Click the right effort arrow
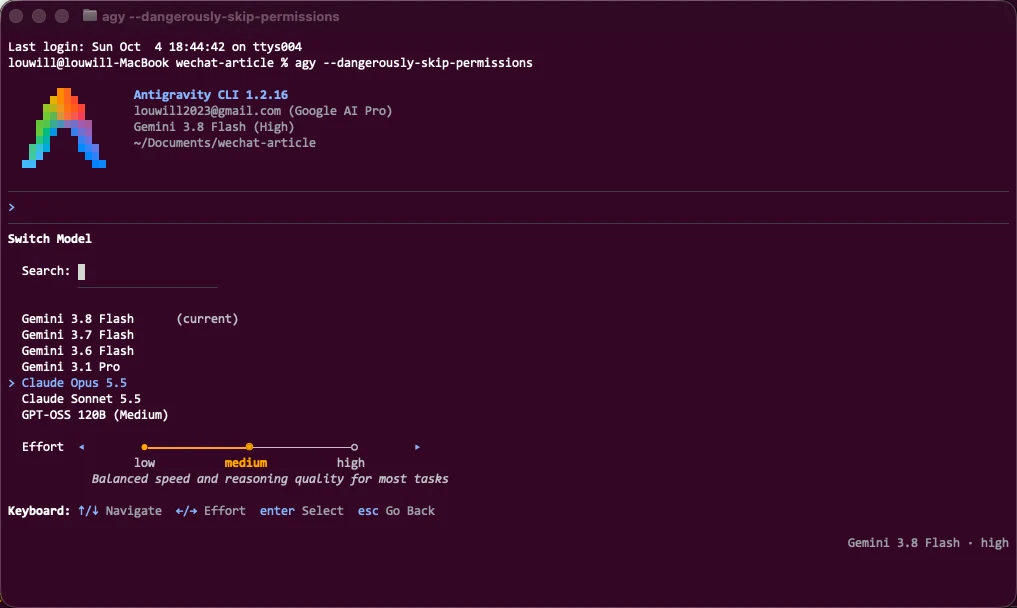 [417, 447]
